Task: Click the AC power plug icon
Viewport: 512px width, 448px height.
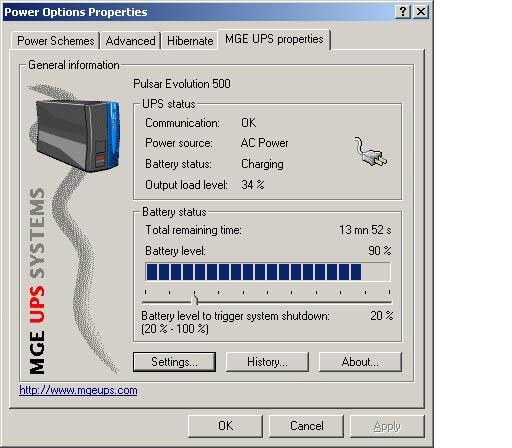Action: (x=371, y=152)
